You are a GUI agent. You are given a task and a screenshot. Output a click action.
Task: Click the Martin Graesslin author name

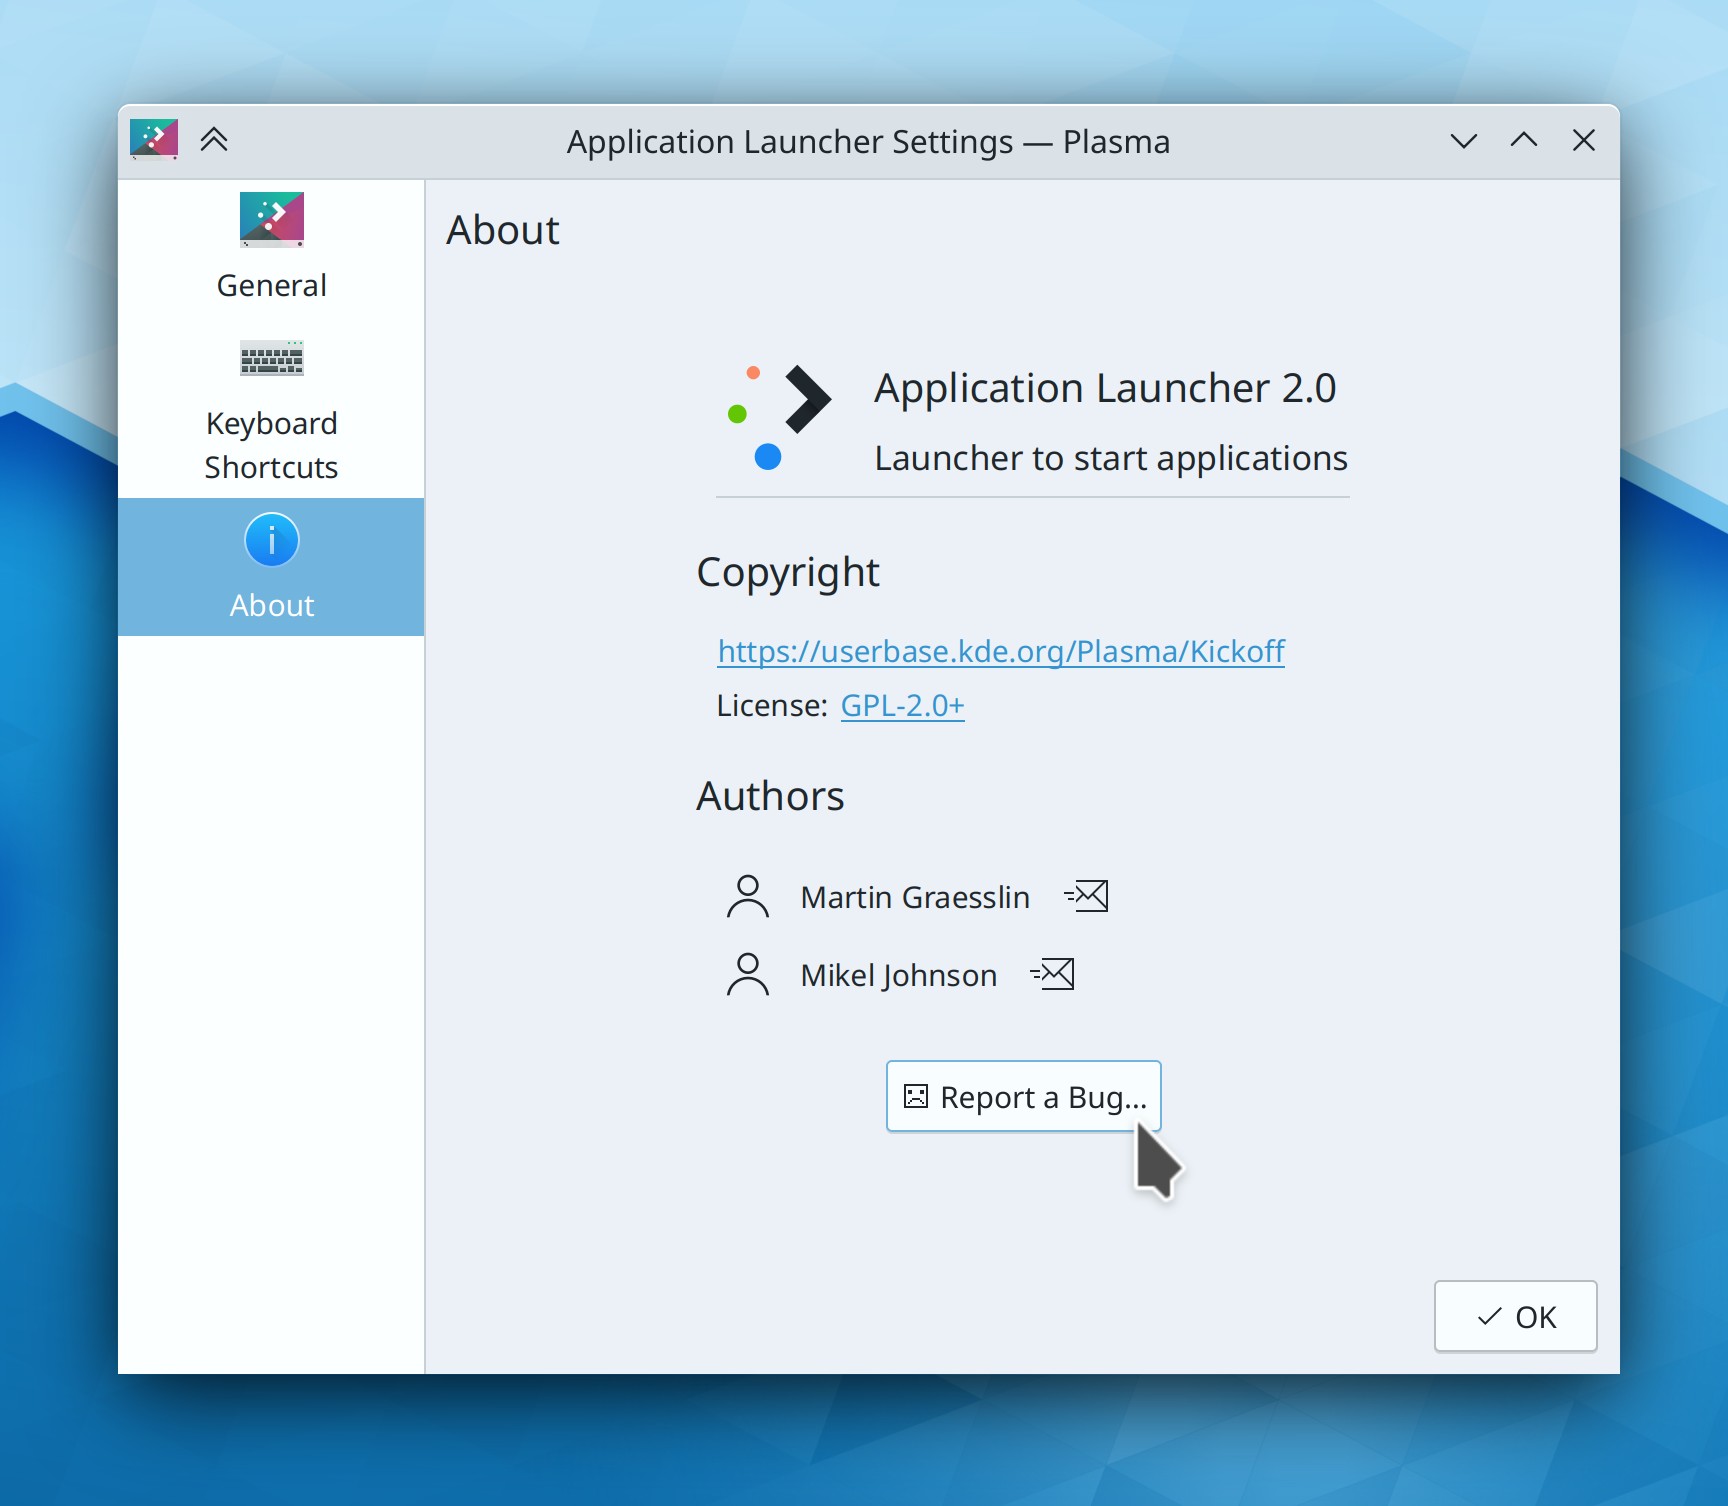tap(914, 897)
